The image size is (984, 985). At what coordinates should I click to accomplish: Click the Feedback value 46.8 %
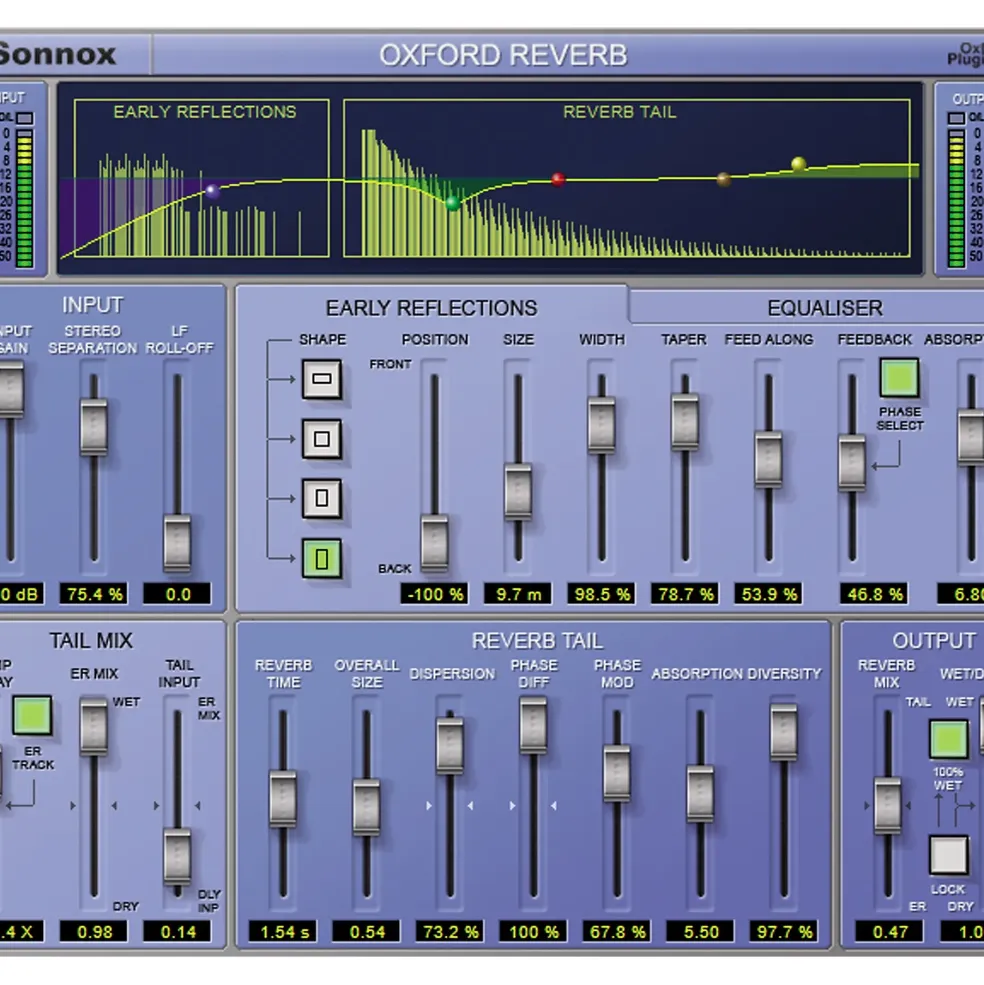pos(874,594)
